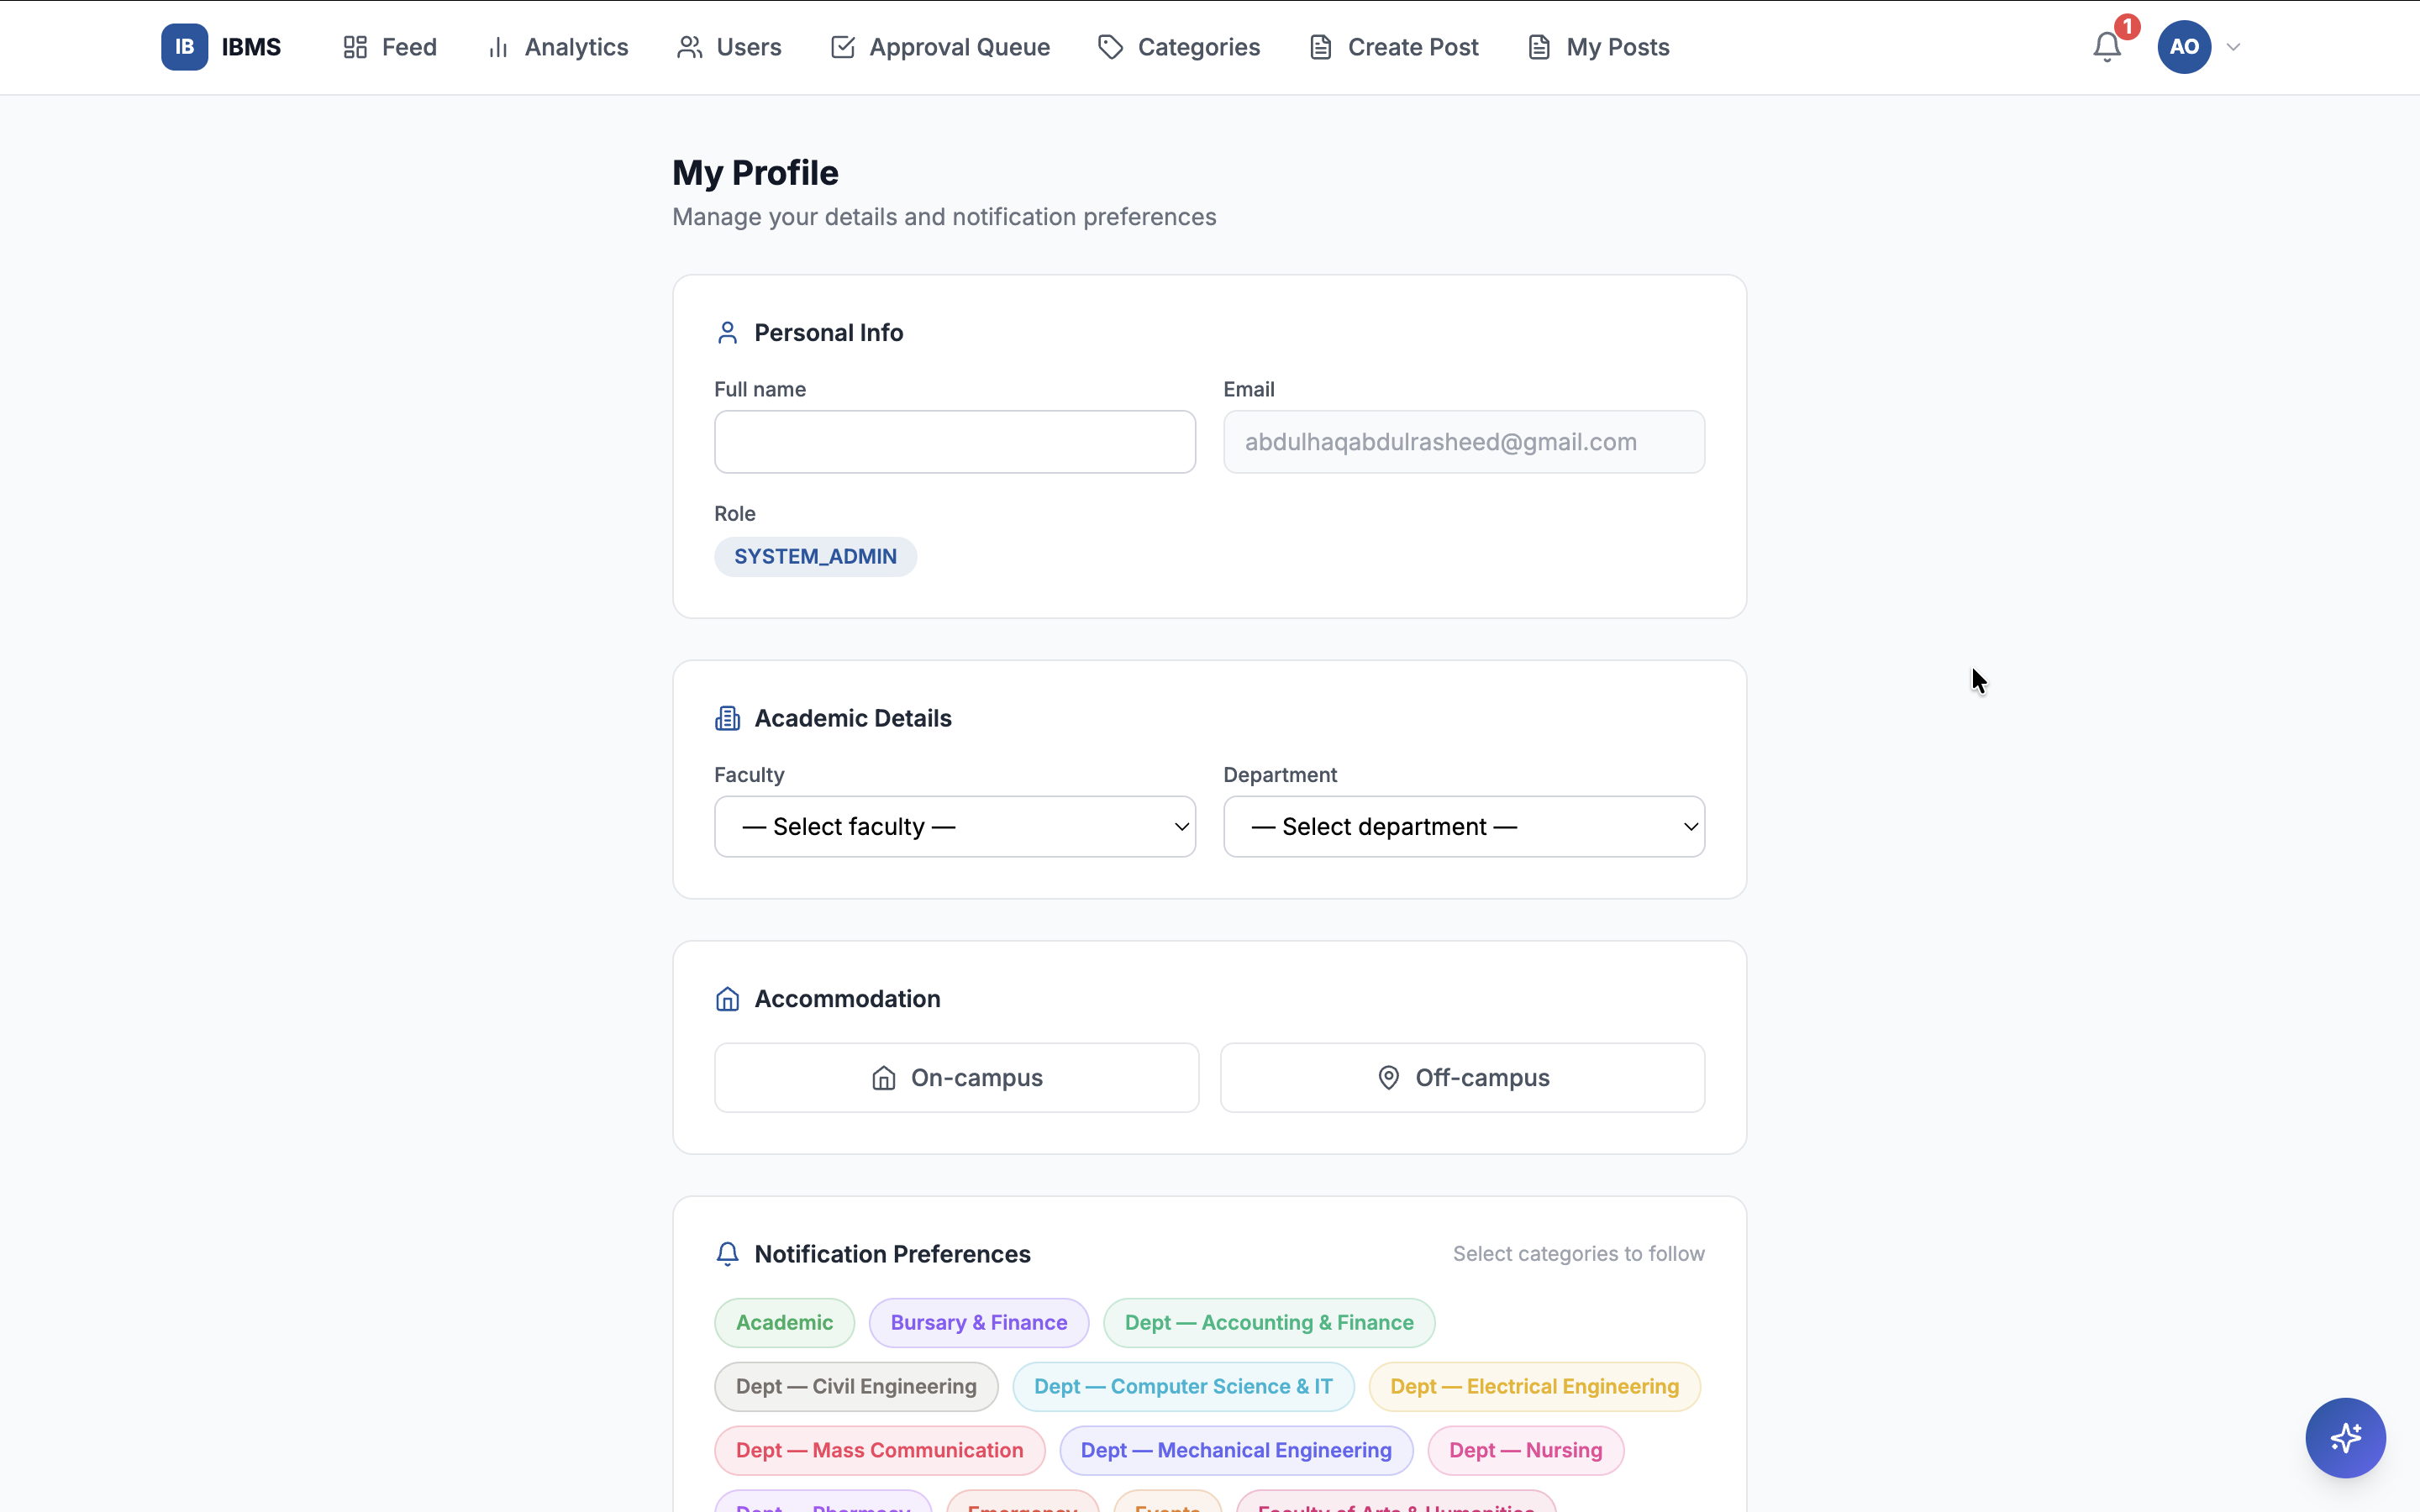Image resolution: width=2420 pixels, height=1512 pixels.
Task: Toggle Dept — Electrical Engineering chip
Action: click(1534, 1386)
